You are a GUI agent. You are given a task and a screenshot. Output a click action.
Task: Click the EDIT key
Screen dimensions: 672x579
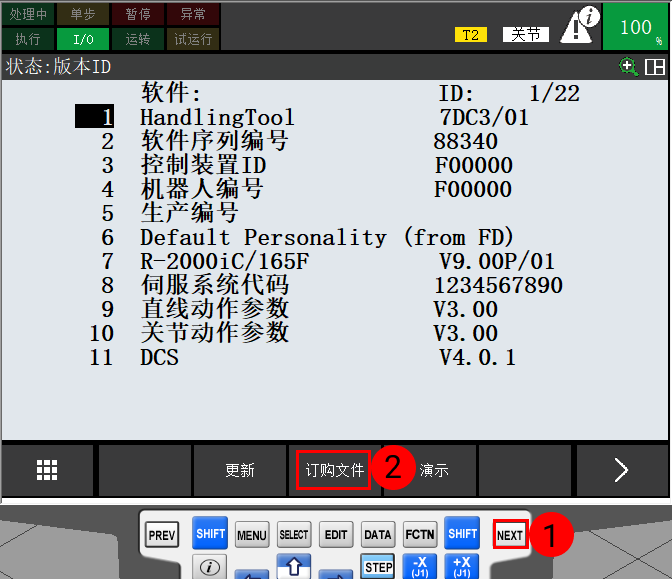coord(336,535)
